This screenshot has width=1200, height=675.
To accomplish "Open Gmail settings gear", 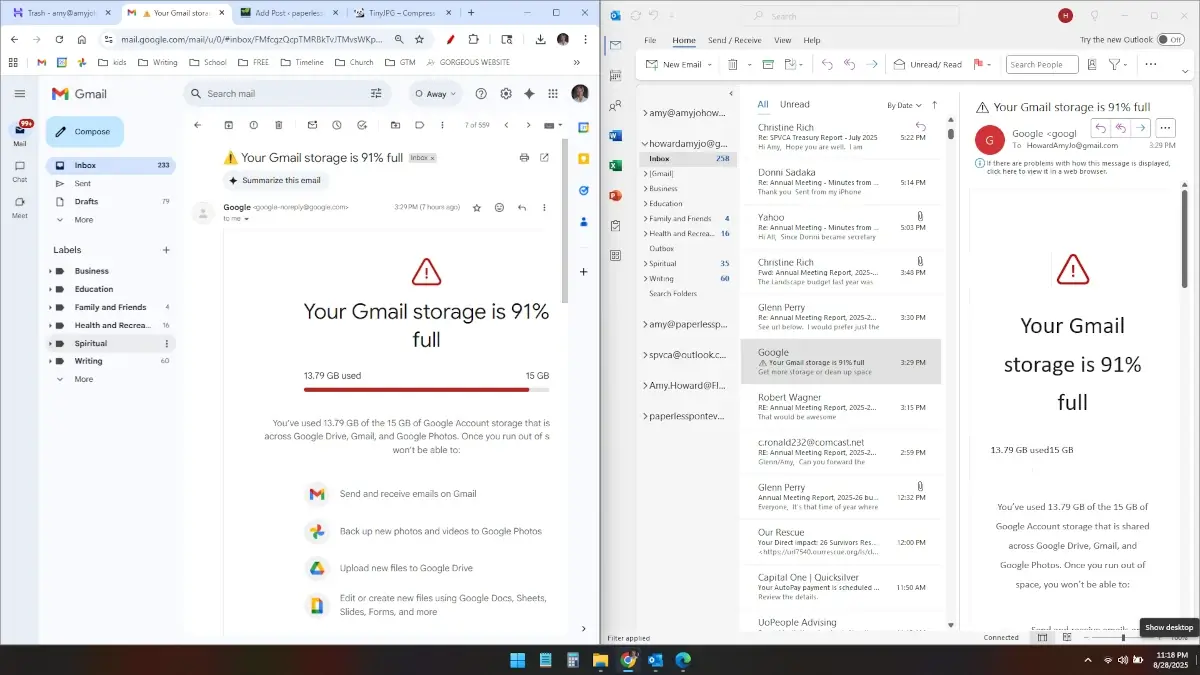I will click(506, 94).
